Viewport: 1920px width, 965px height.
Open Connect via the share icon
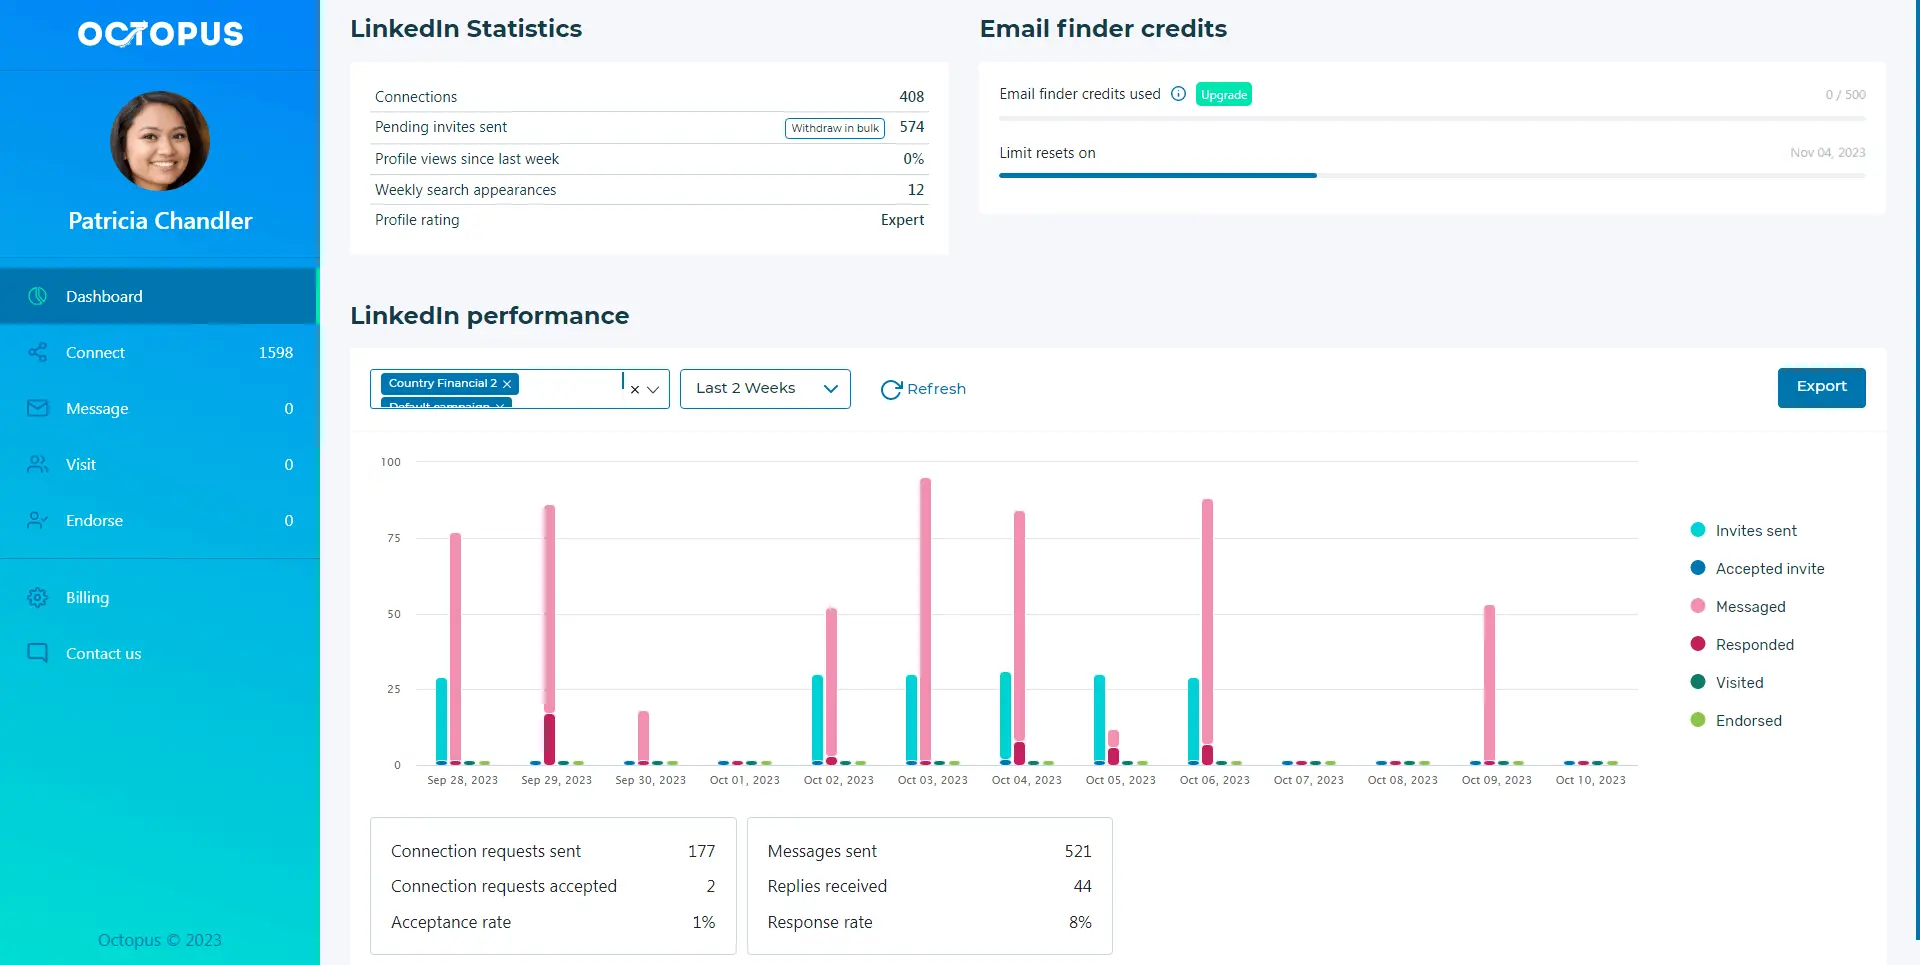coord(37,352)
